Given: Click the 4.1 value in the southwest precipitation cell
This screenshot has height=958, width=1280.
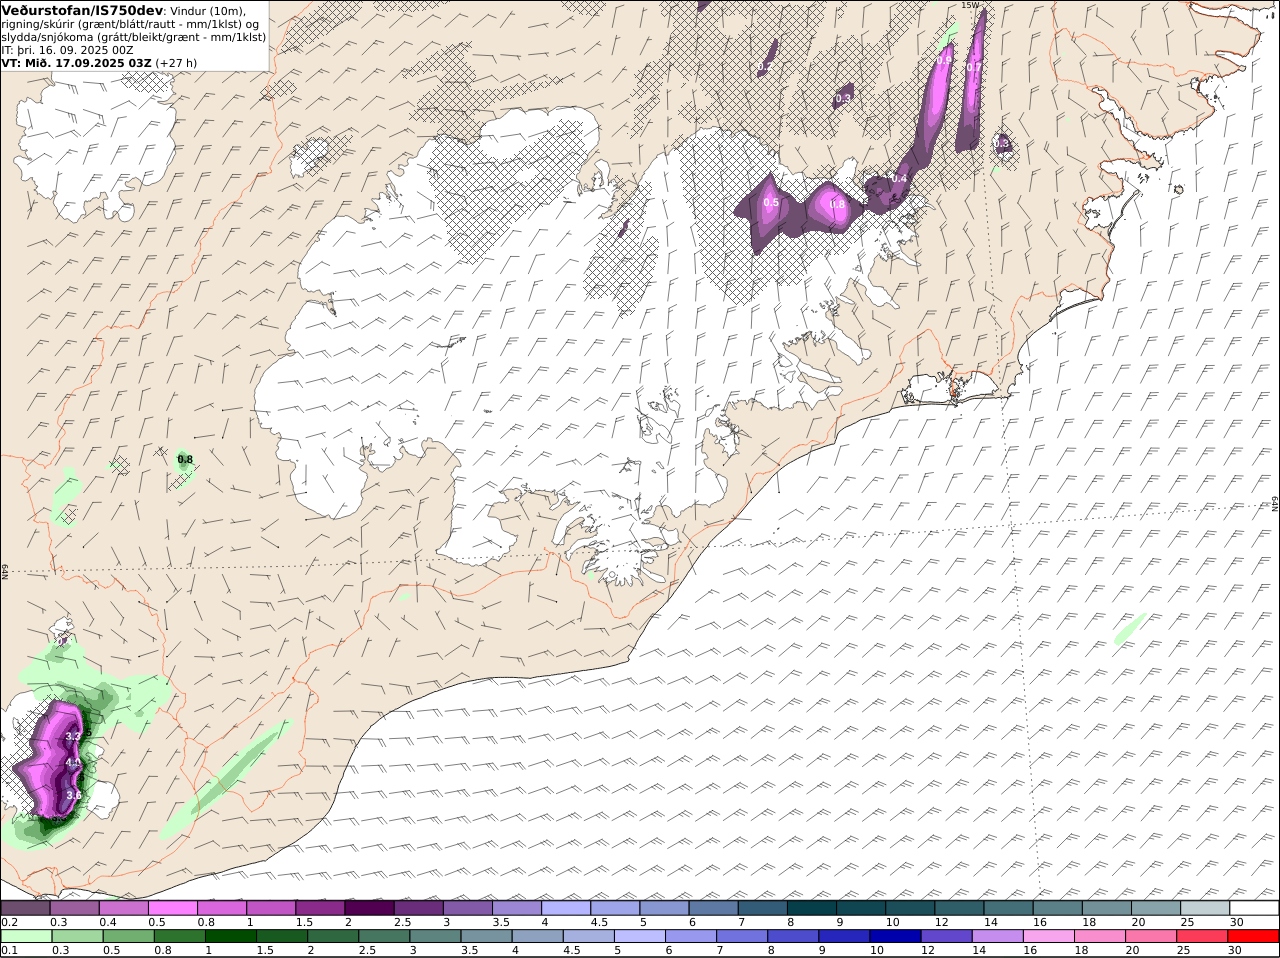Looking at the screenshot, I should pos(72,762).
